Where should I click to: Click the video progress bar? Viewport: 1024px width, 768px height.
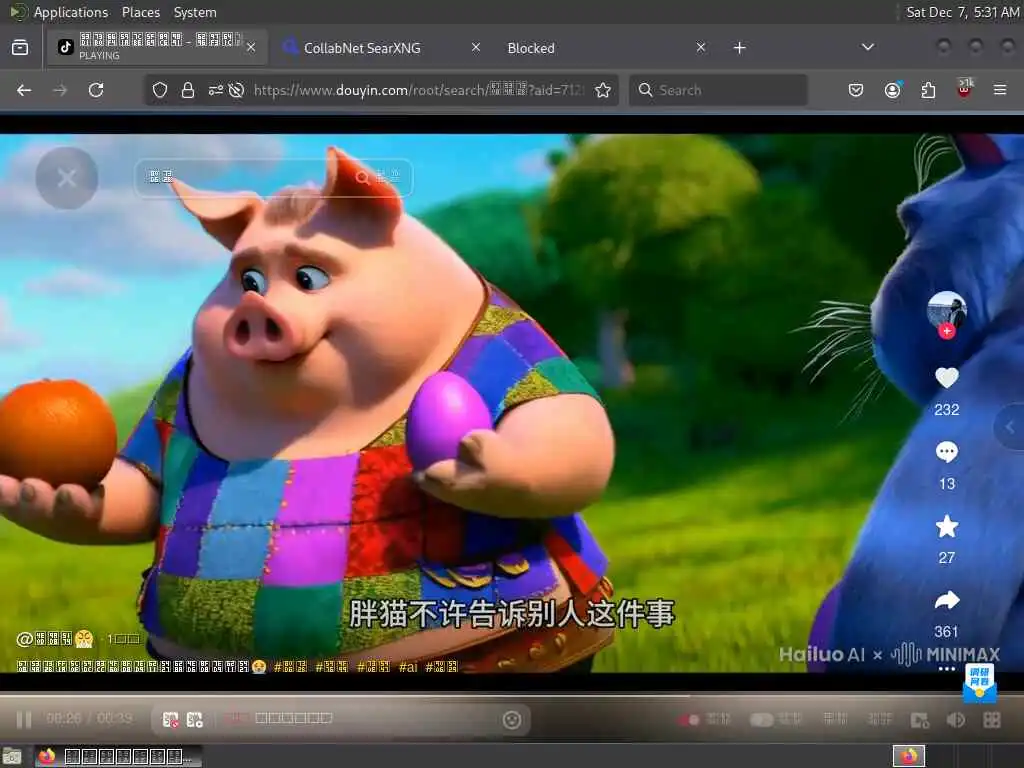512,696
